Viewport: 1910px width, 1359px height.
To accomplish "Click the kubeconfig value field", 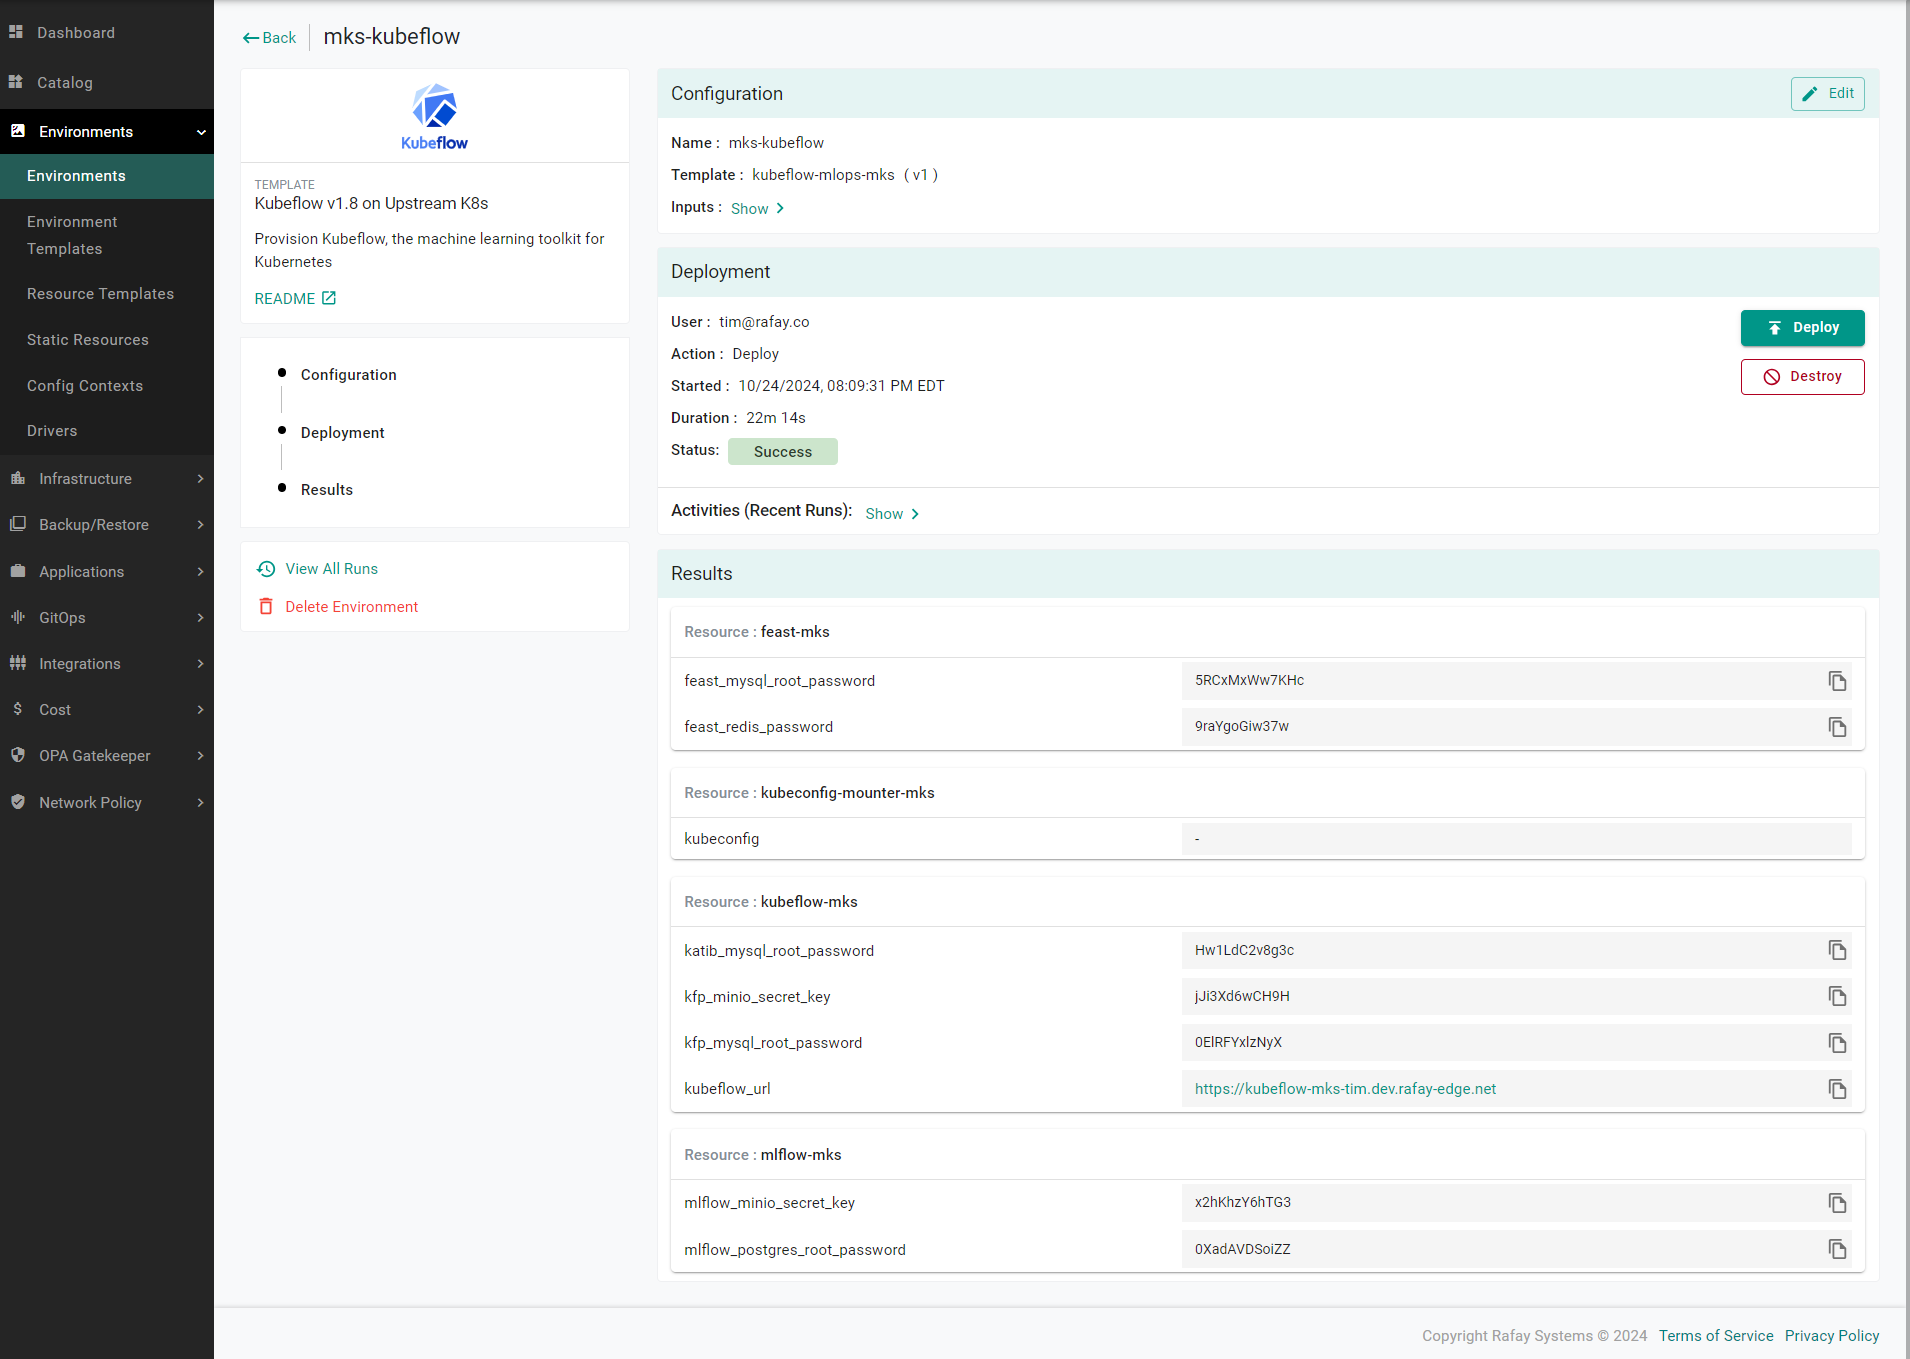I will [1516, 839].
